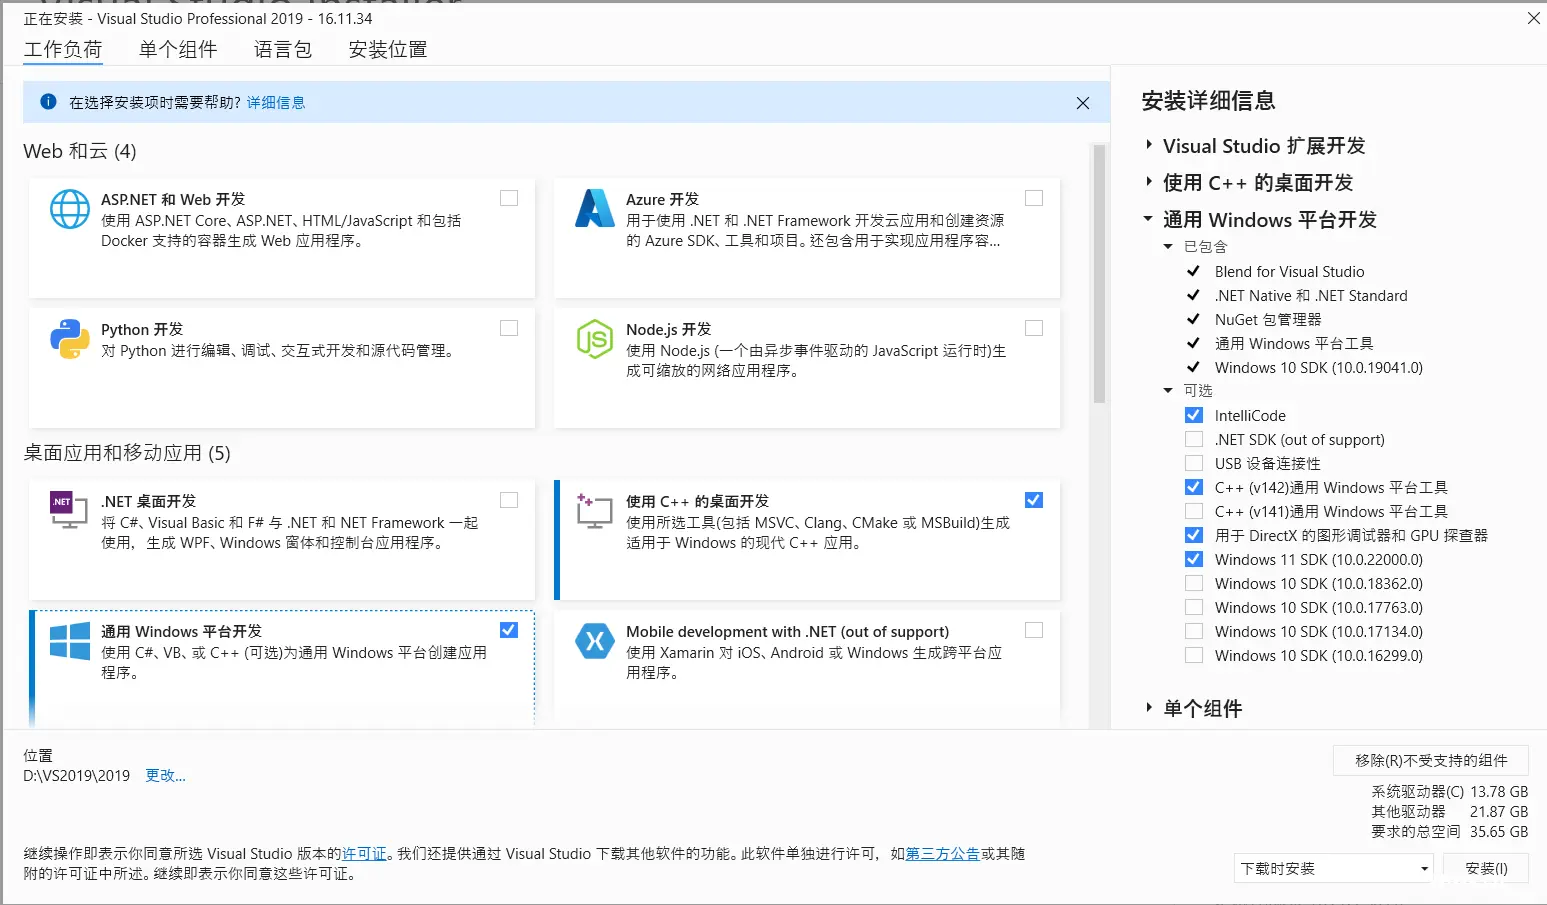1547x905 pixels.
Task: Uncheck C++ (v142) 通用 Windows 平台工具
Action: point(1194,487)
